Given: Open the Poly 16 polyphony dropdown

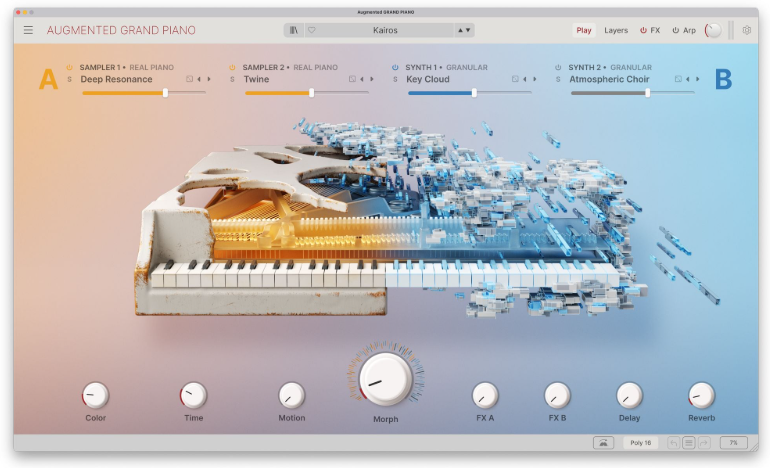Looking at the screenshot, I should pyautogui.click(x=640, y=442).
